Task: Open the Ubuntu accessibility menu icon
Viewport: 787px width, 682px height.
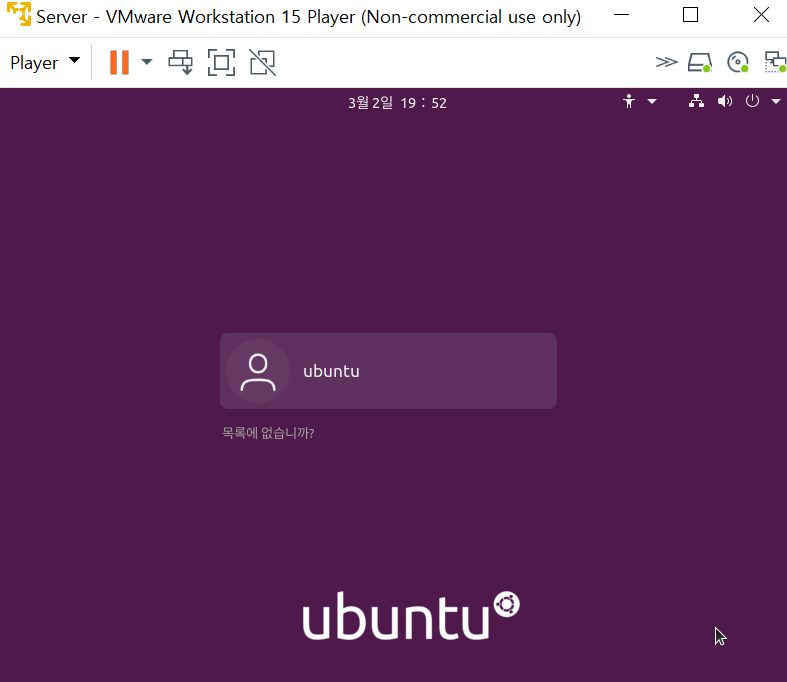Action: pos(629,101)
